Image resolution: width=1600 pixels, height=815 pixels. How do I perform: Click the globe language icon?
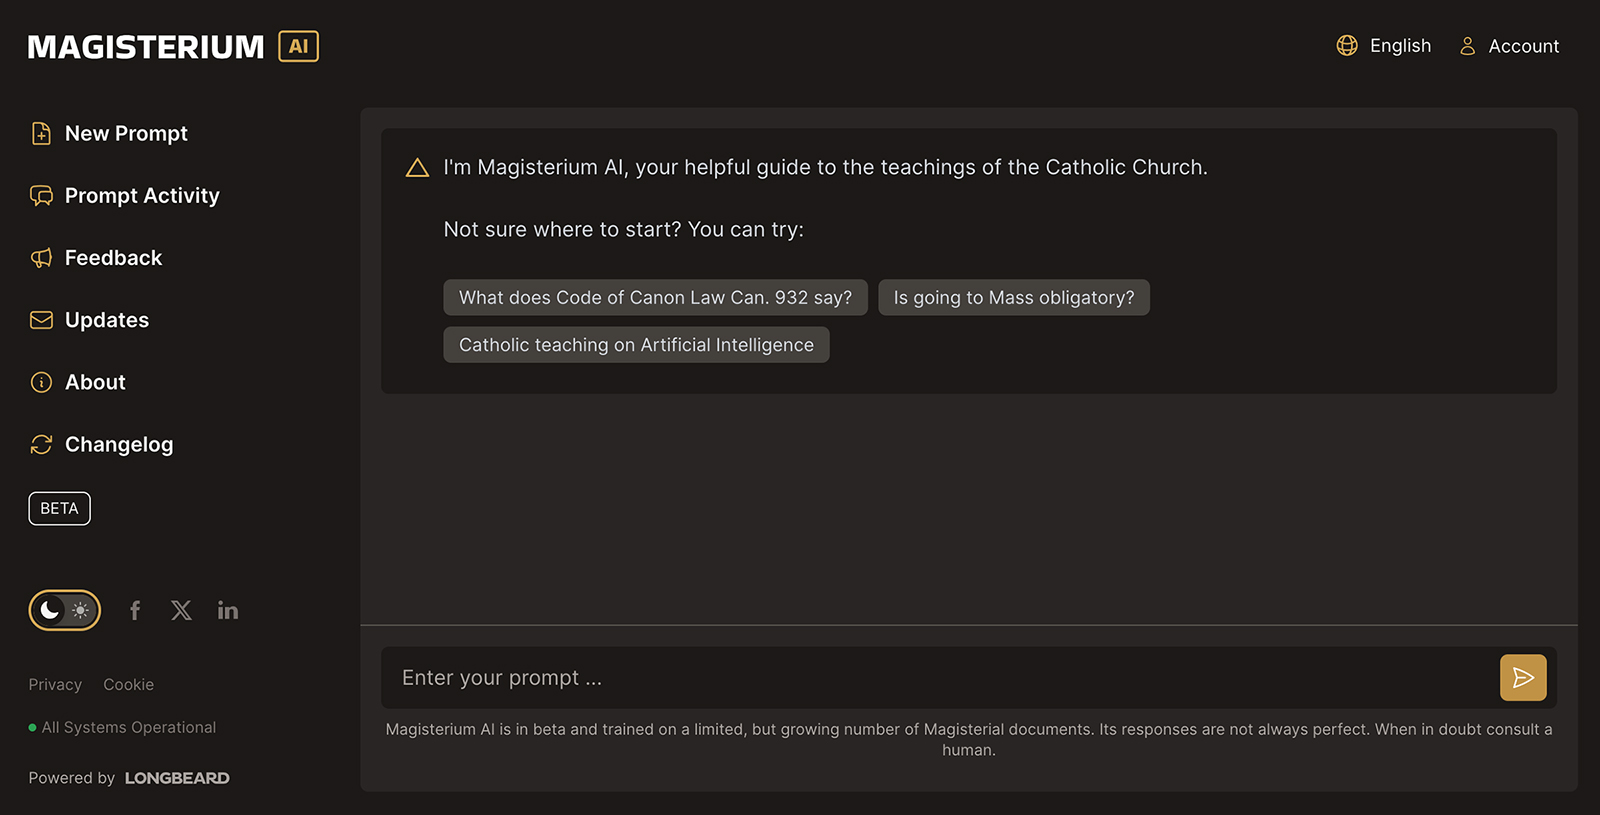click(1347, 46)
